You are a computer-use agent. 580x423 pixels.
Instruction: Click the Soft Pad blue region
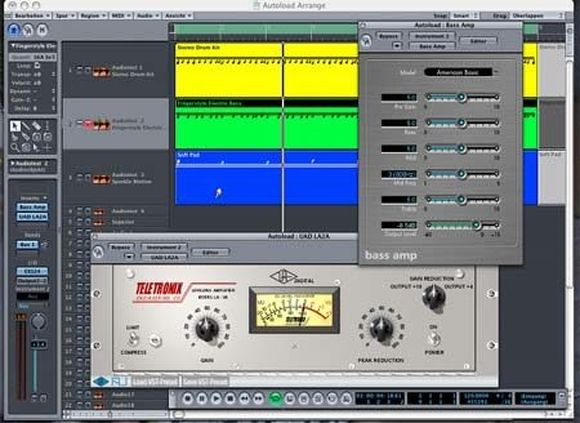(266, 177)
